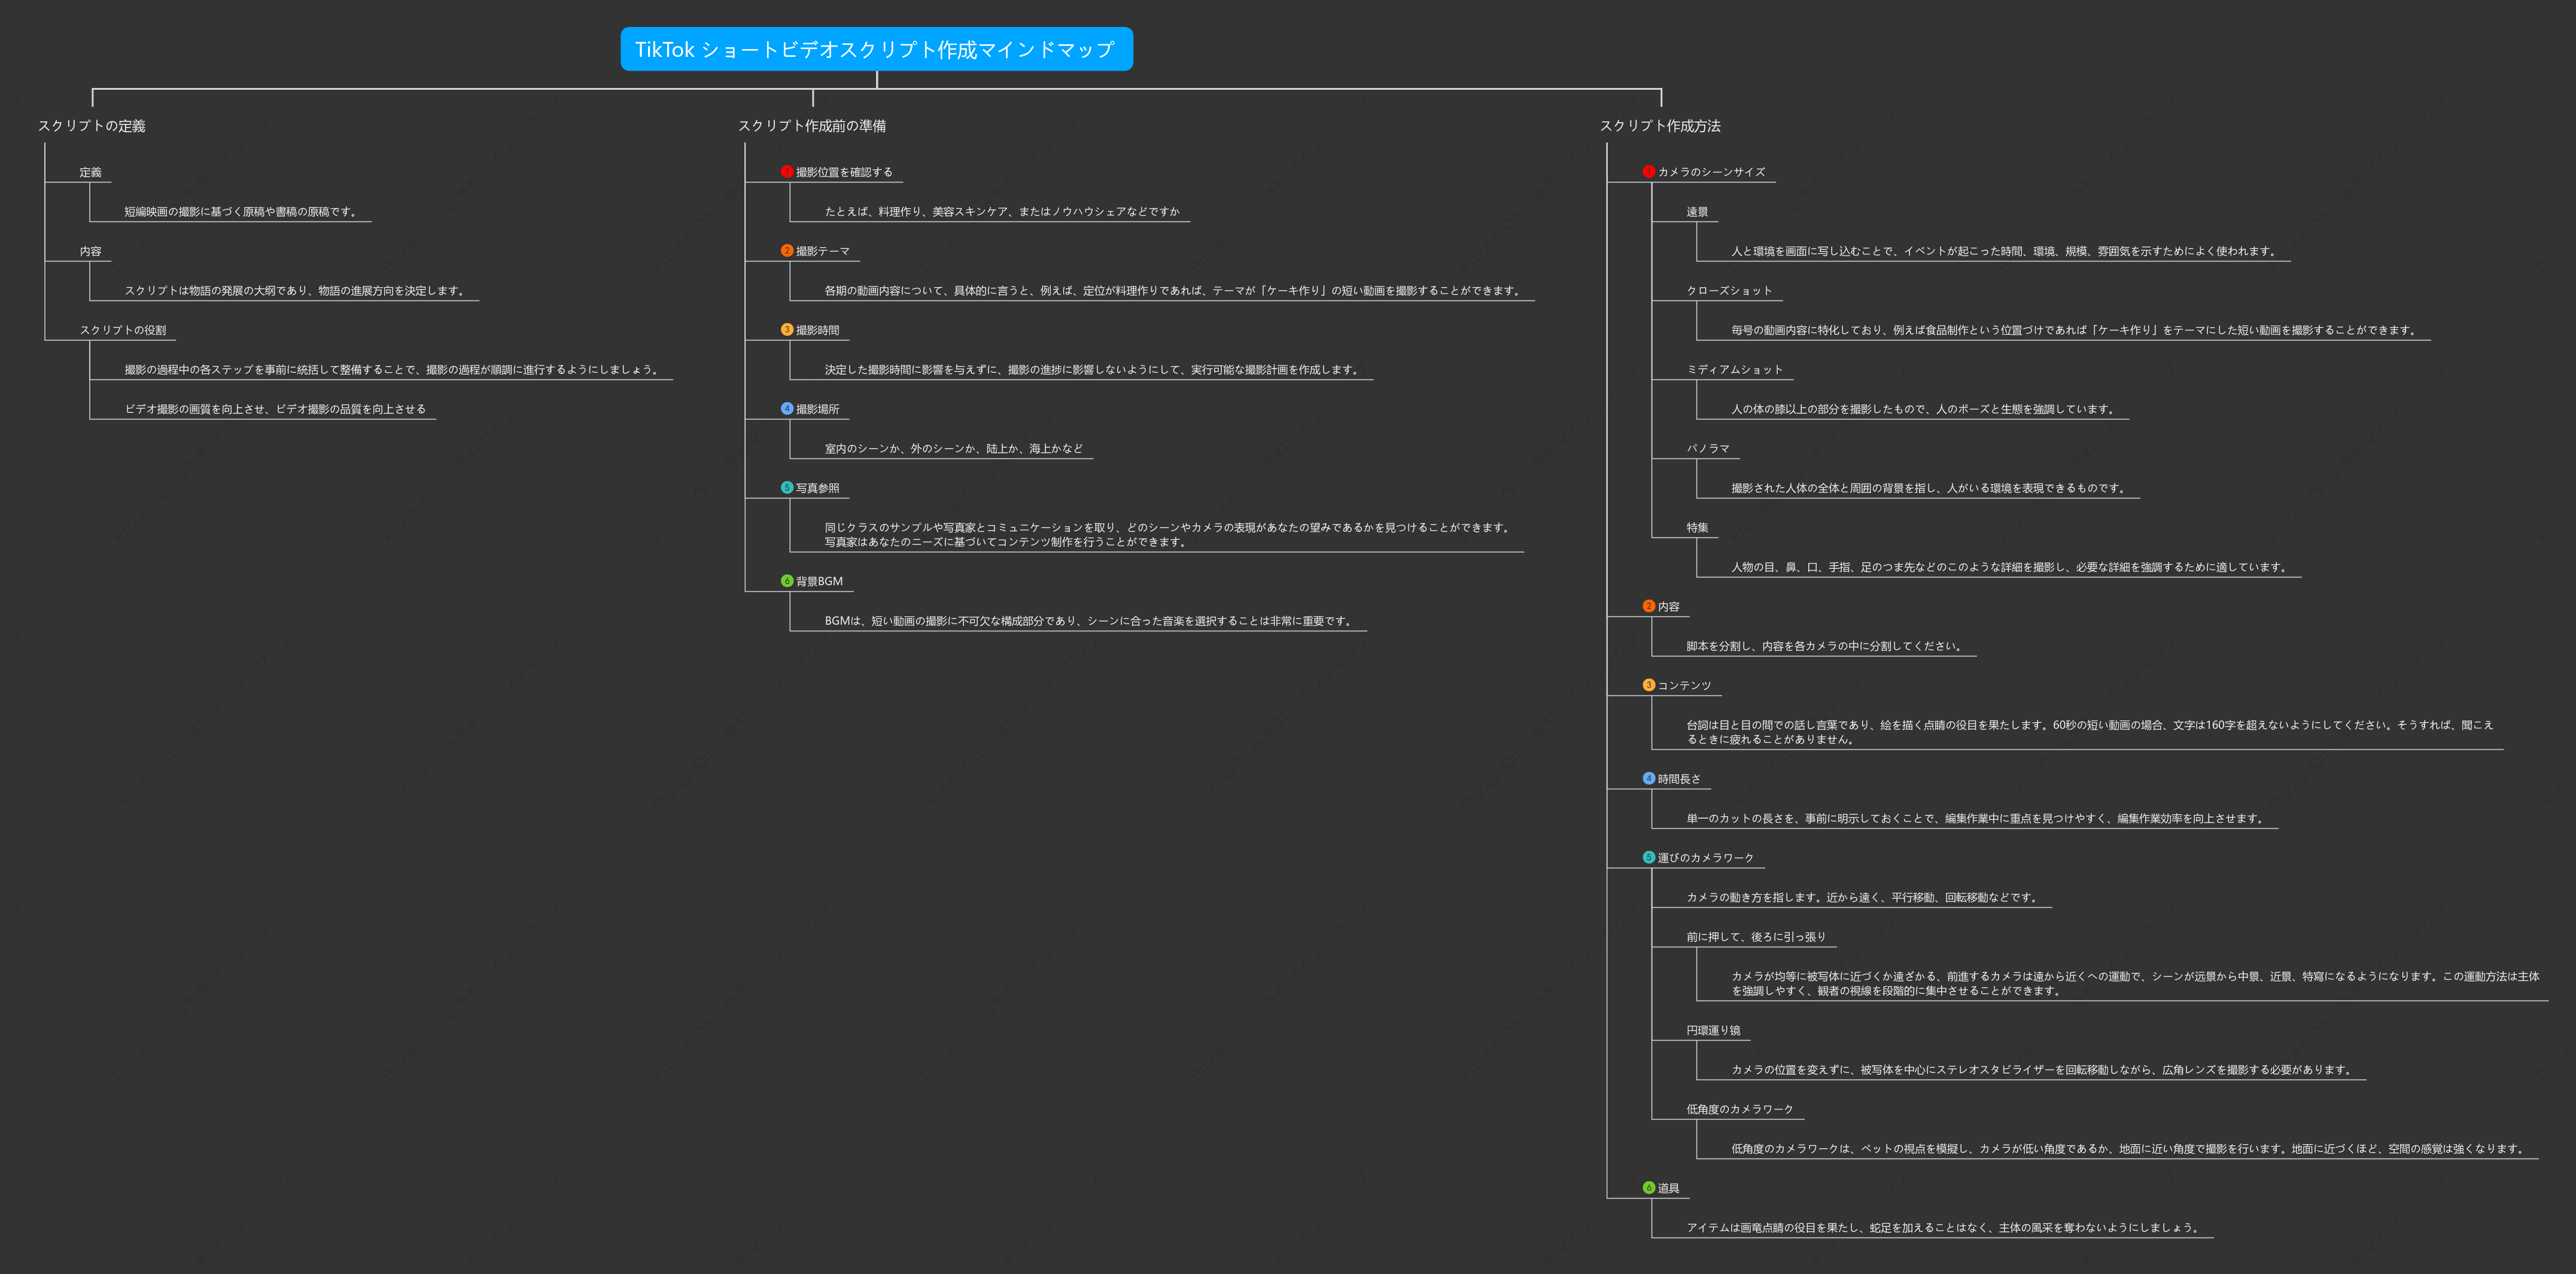Select the スクリプトの役割 subtopic
The width and height of the screenshot is (2576, 1274).
point(123,330)
